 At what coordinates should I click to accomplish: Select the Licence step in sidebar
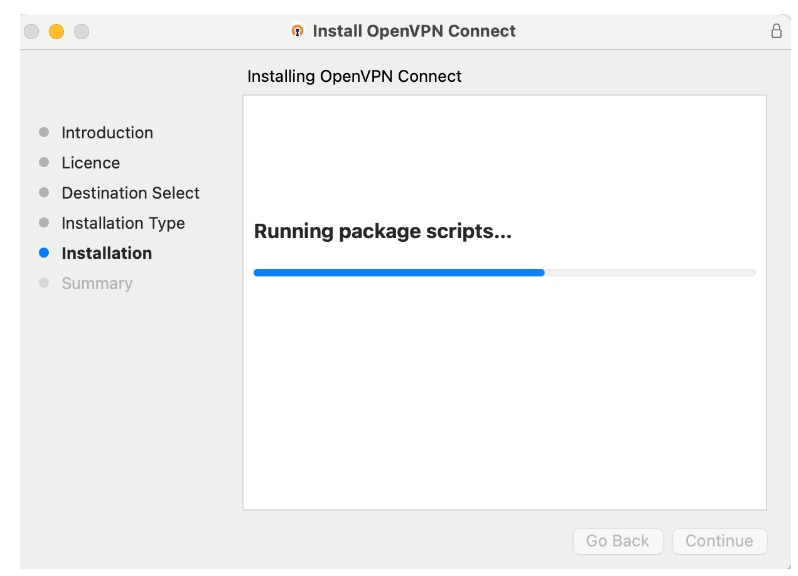90,162
